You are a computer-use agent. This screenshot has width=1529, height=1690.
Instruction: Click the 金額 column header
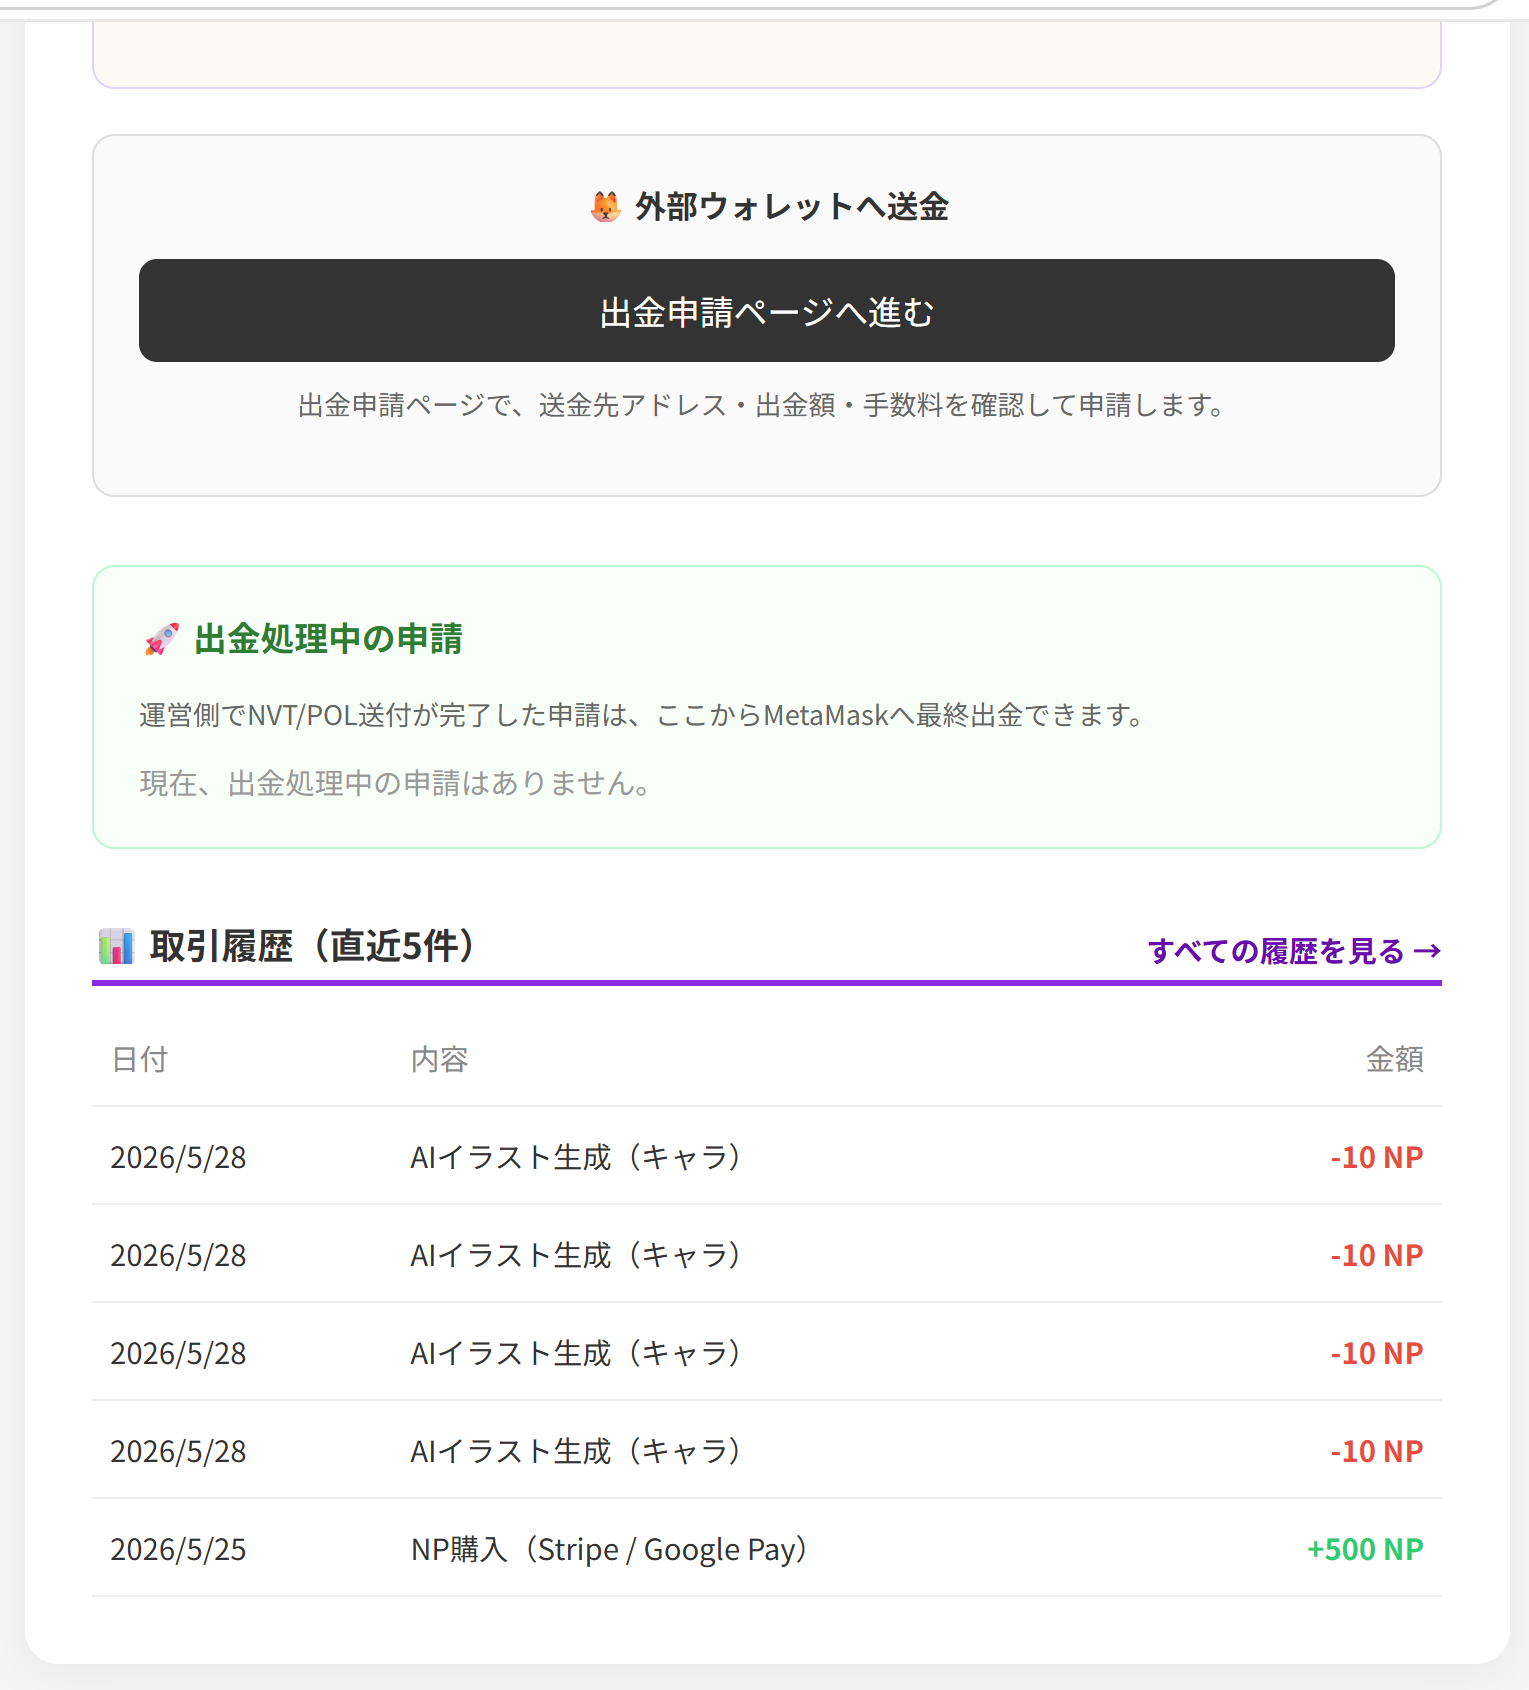pyautogui.click(x=1394, y=1059)
